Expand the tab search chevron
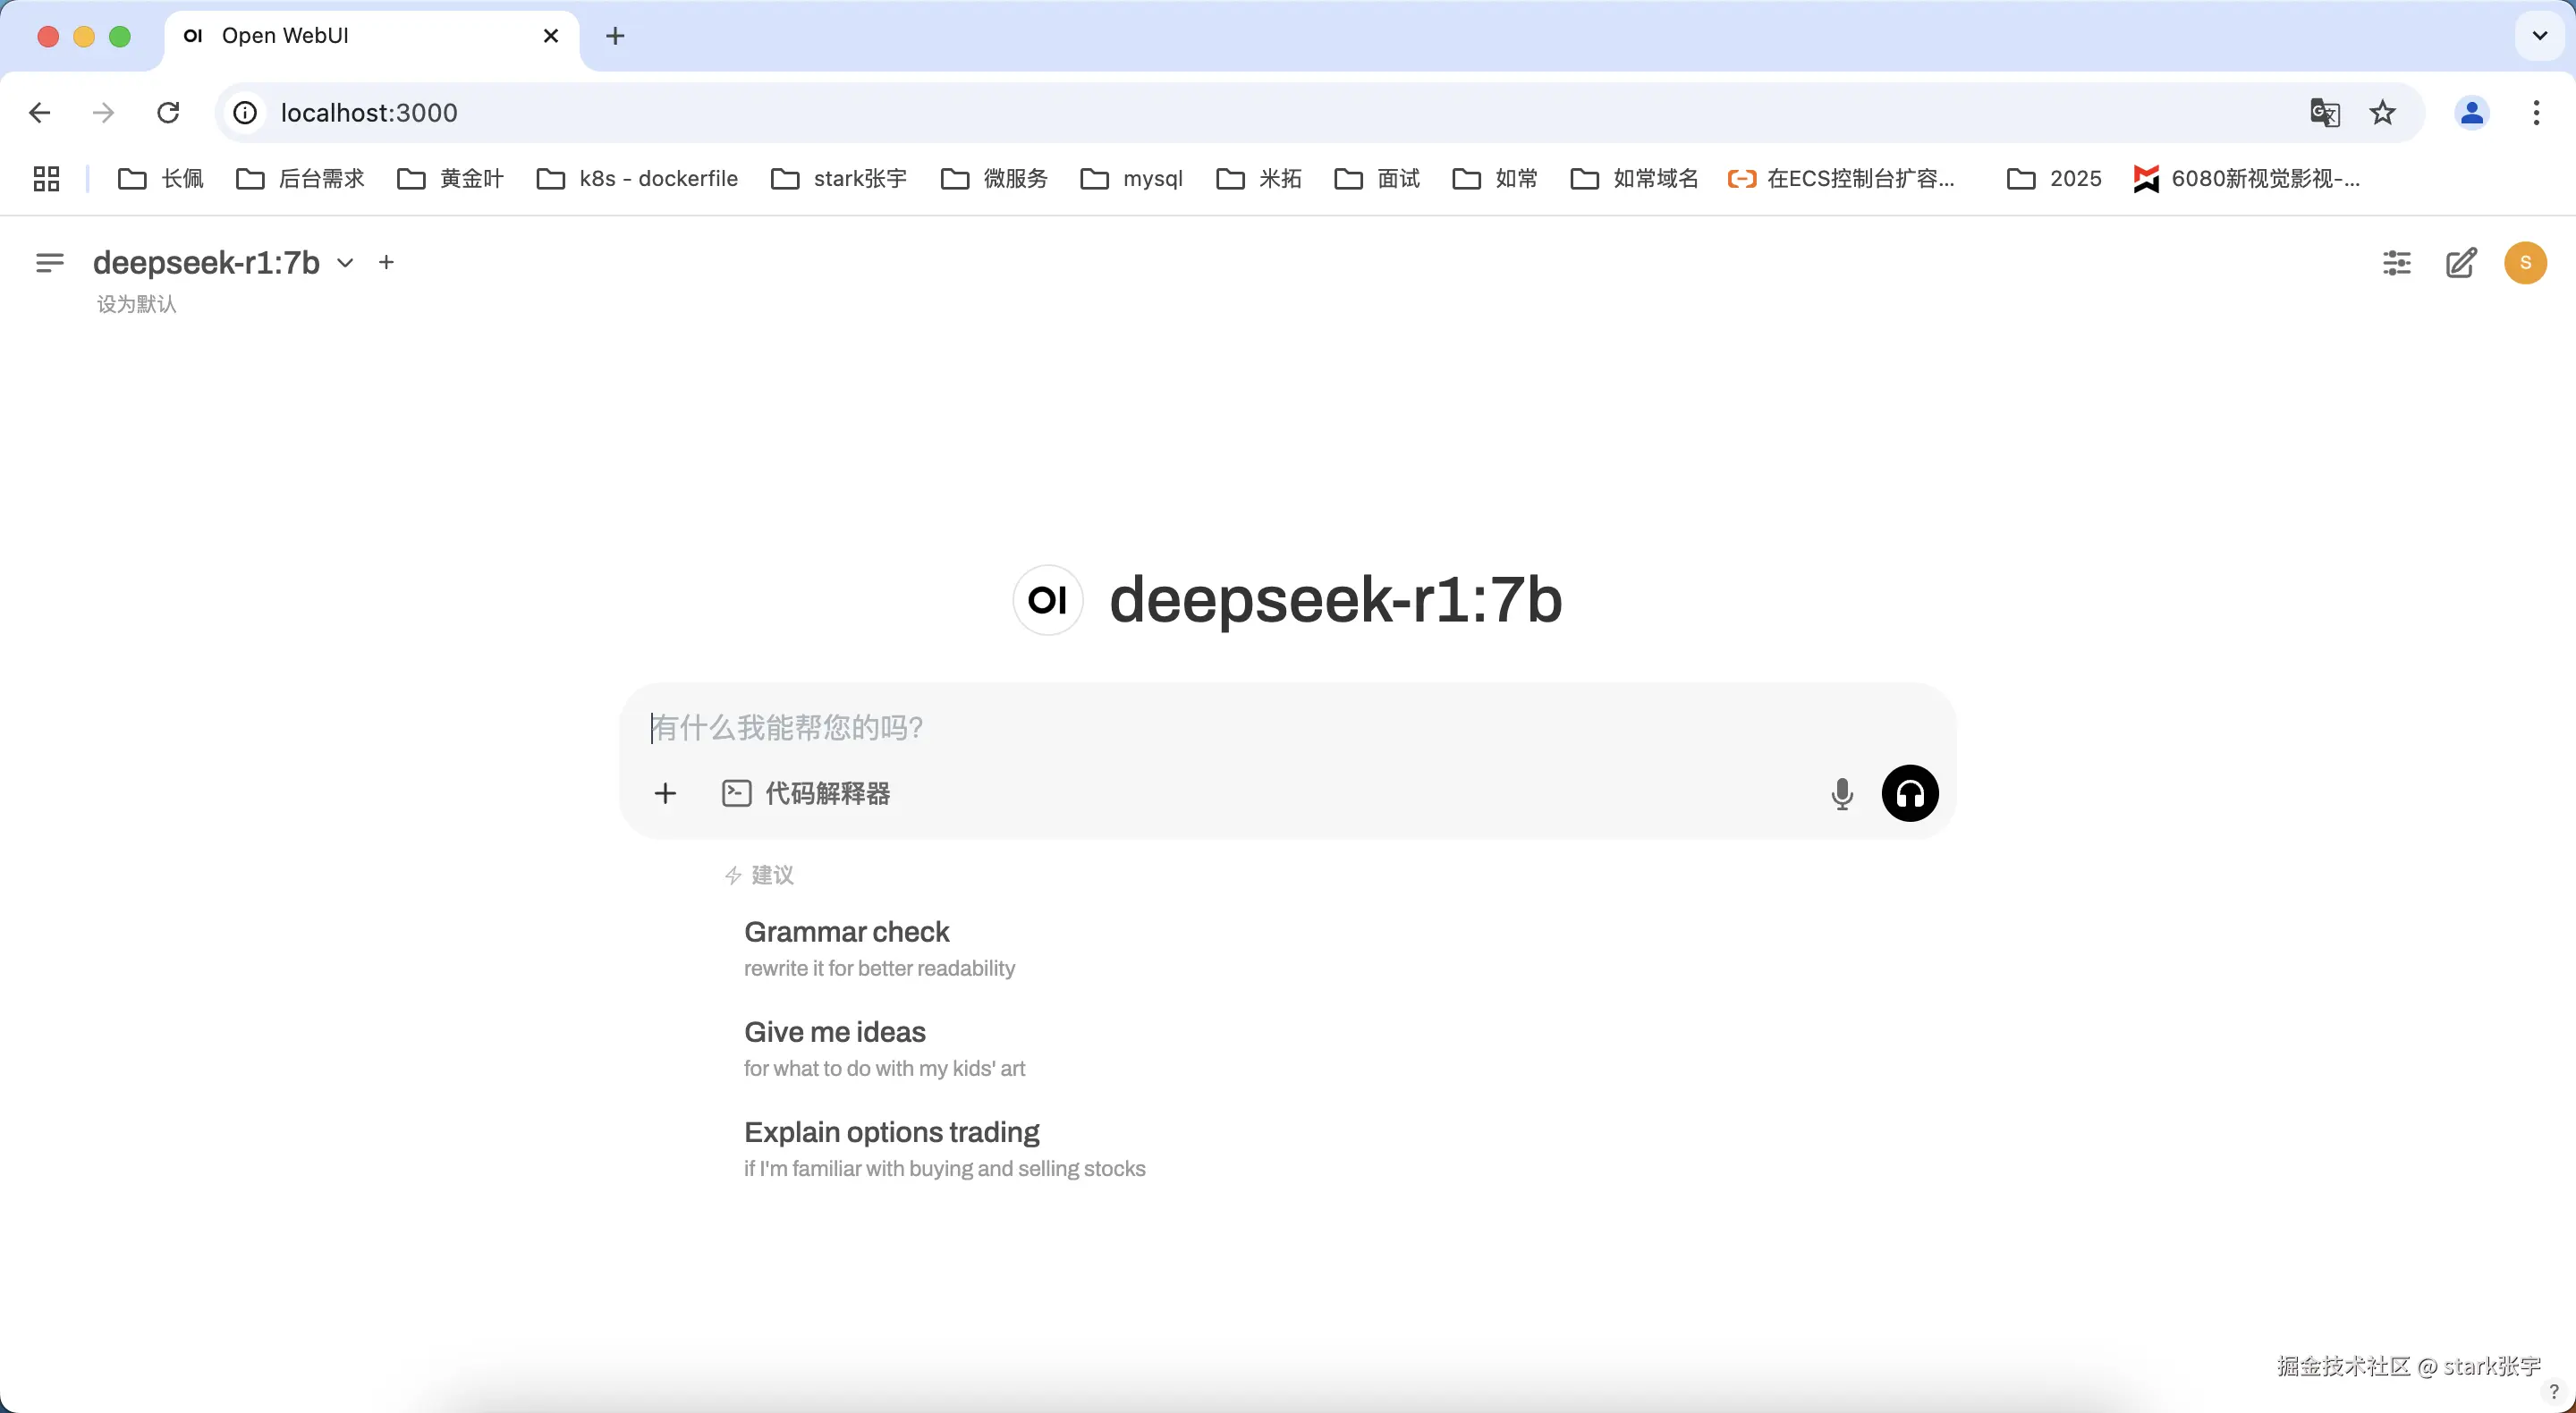 click(2539, 36)
